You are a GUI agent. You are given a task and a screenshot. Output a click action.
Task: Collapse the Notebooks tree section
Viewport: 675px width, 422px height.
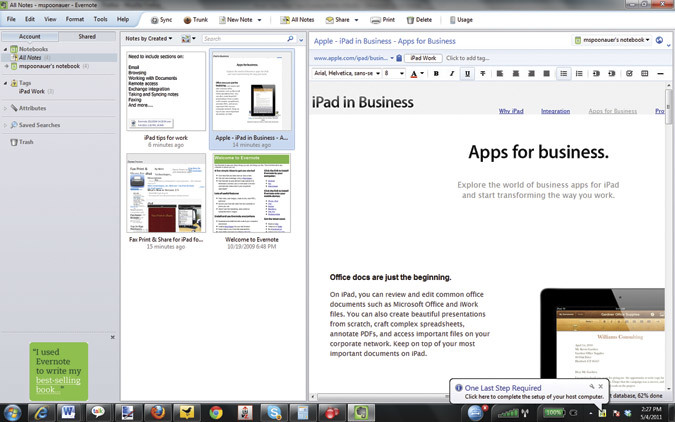coord(6,49)
